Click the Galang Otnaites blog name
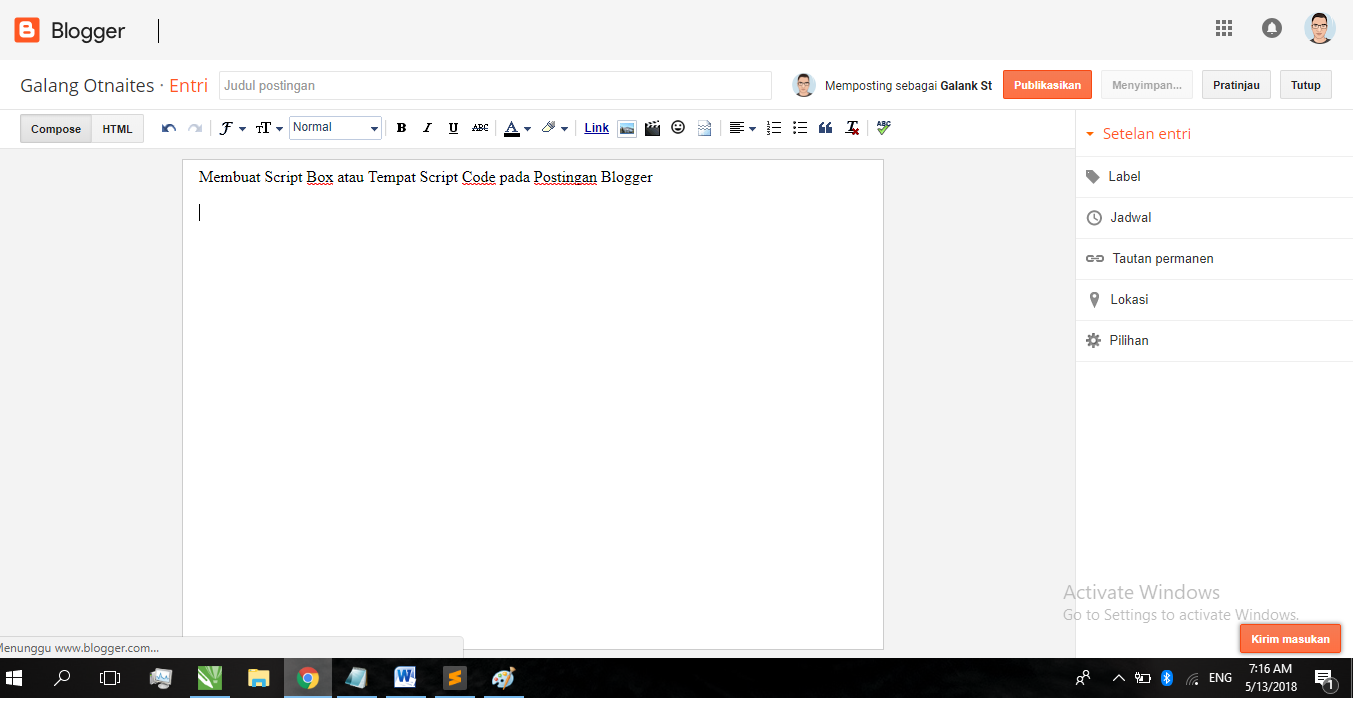Viewport: 1353px width, 703px height. [87, 86]
